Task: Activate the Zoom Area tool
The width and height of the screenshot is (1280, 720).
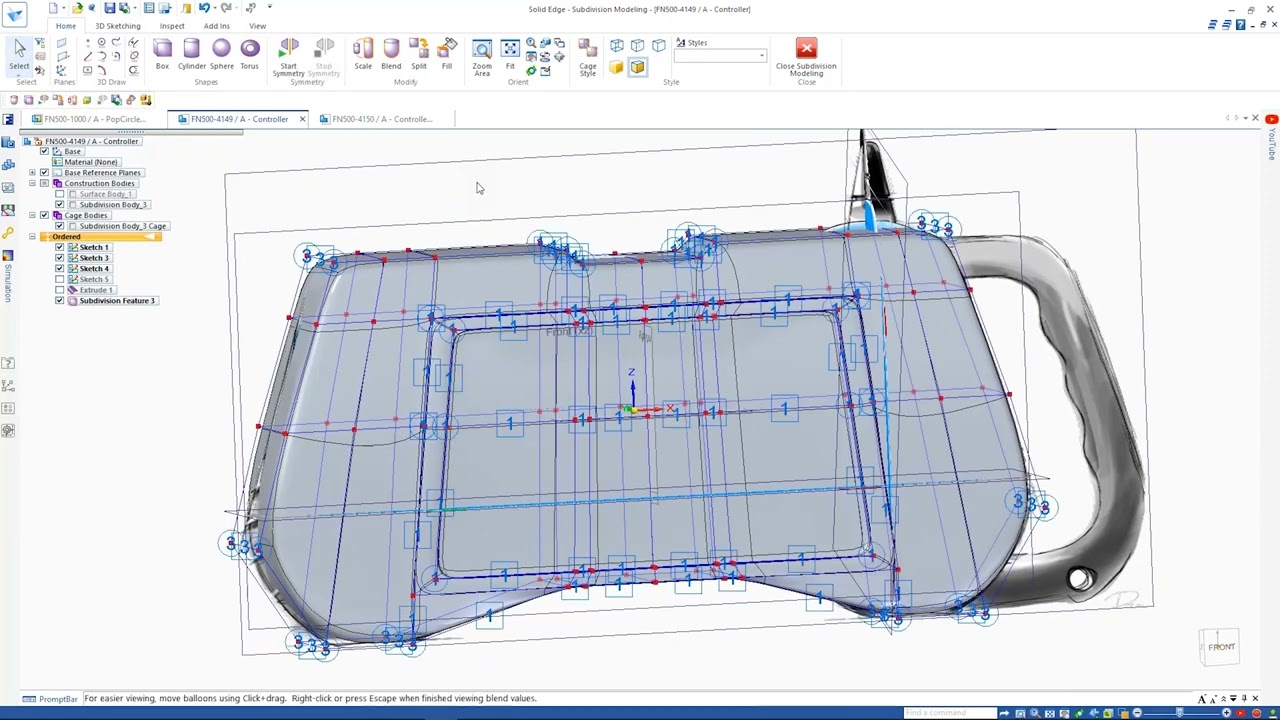Action: [x=482, y=57]
